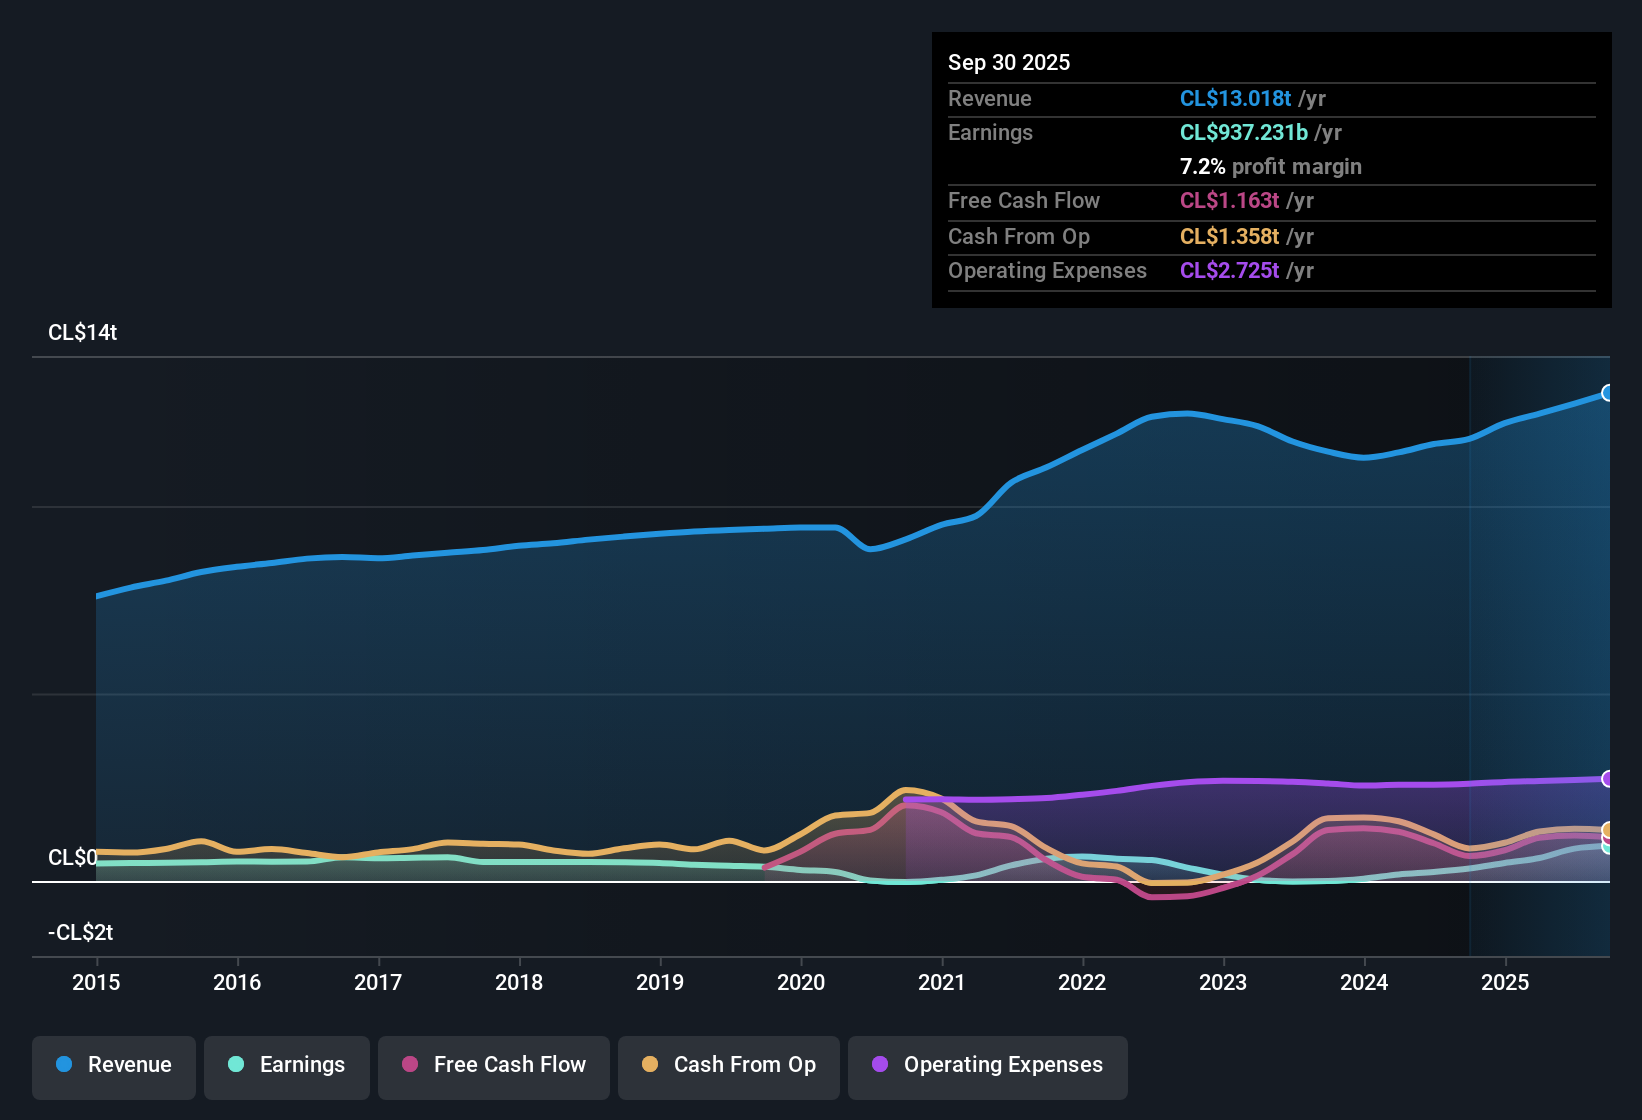Viewport: 1642px width, 1120px height.
Task: Expand the Free Cash Flow legend item
Action: (493, 1065)
